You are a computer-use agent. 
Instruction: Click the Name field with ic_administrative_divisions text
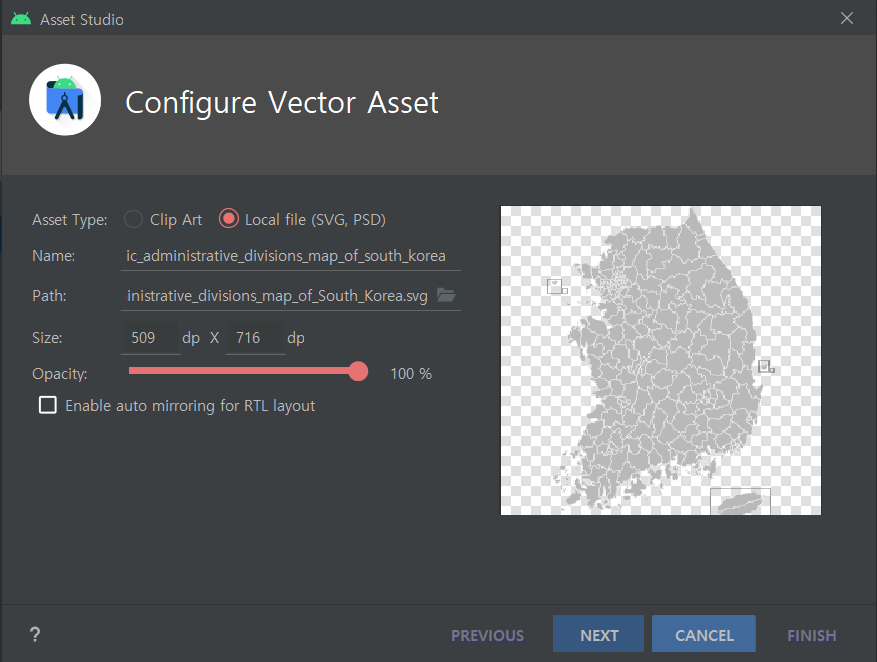pyautogui.click(x=286, y=255)
